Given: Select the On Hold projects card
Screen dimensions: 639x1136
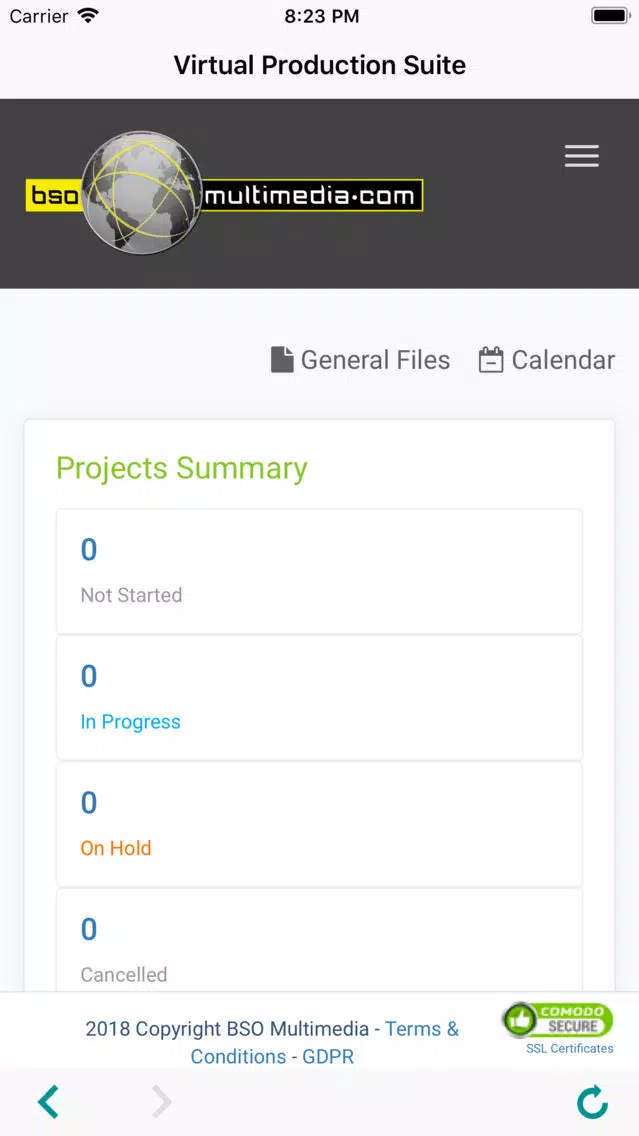Looking at the screenshot, I should pos(320,824).
